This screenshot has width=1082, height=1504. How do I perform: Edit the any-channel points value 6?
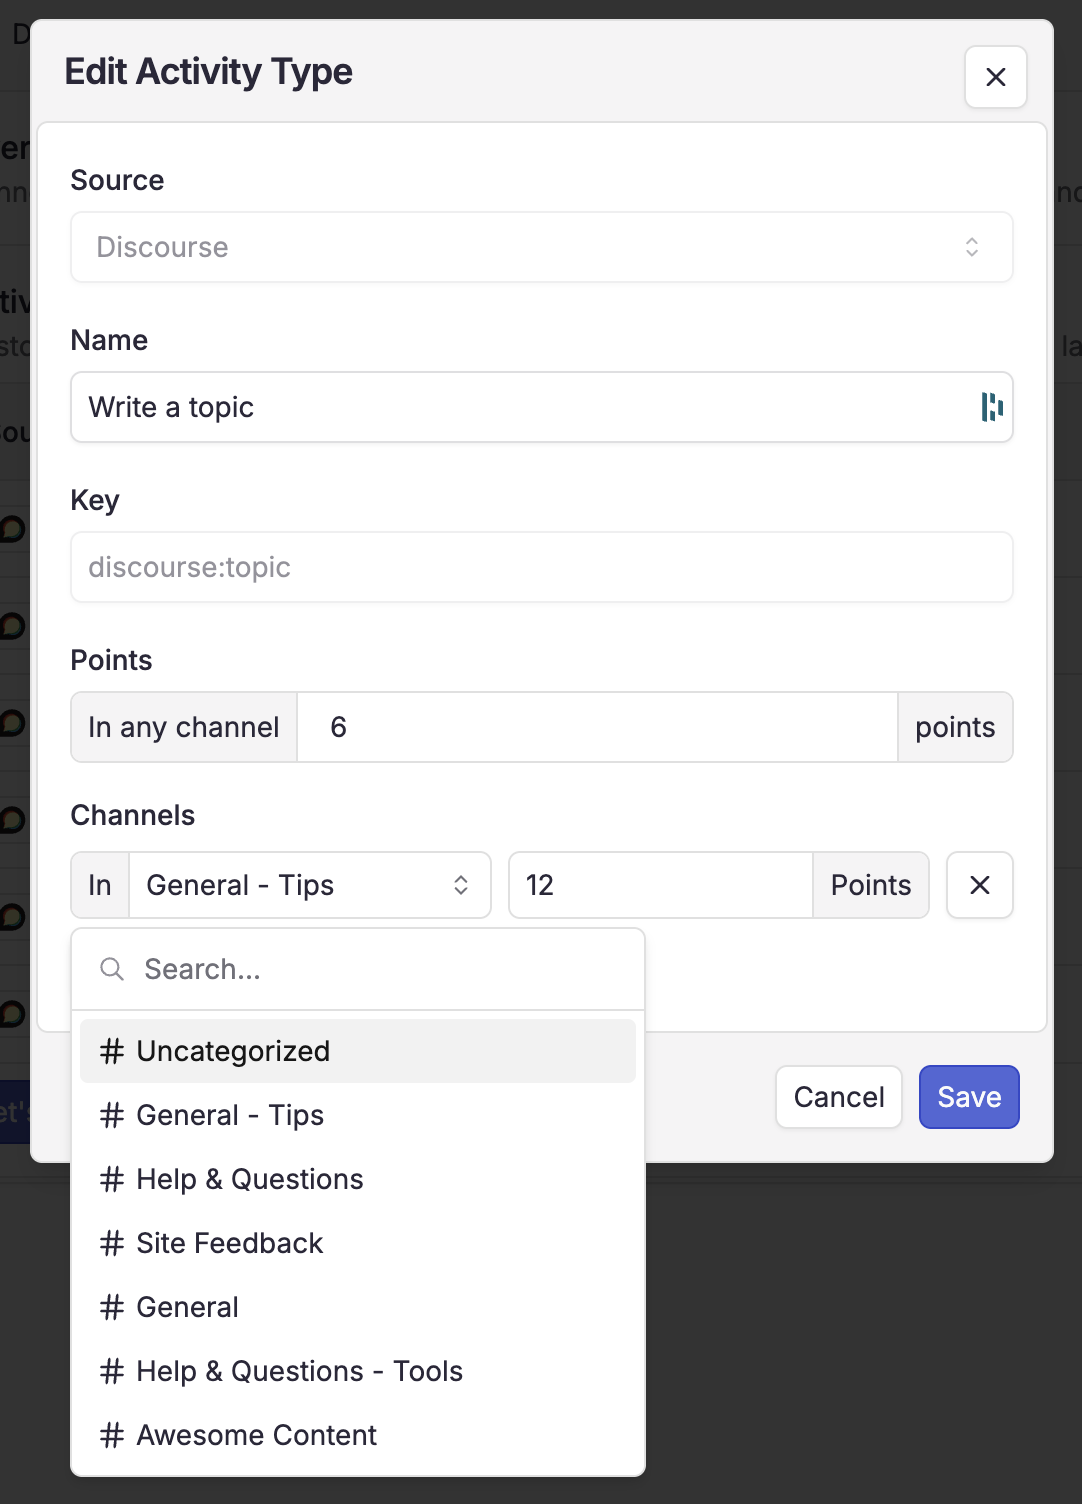tap(597, 727)
